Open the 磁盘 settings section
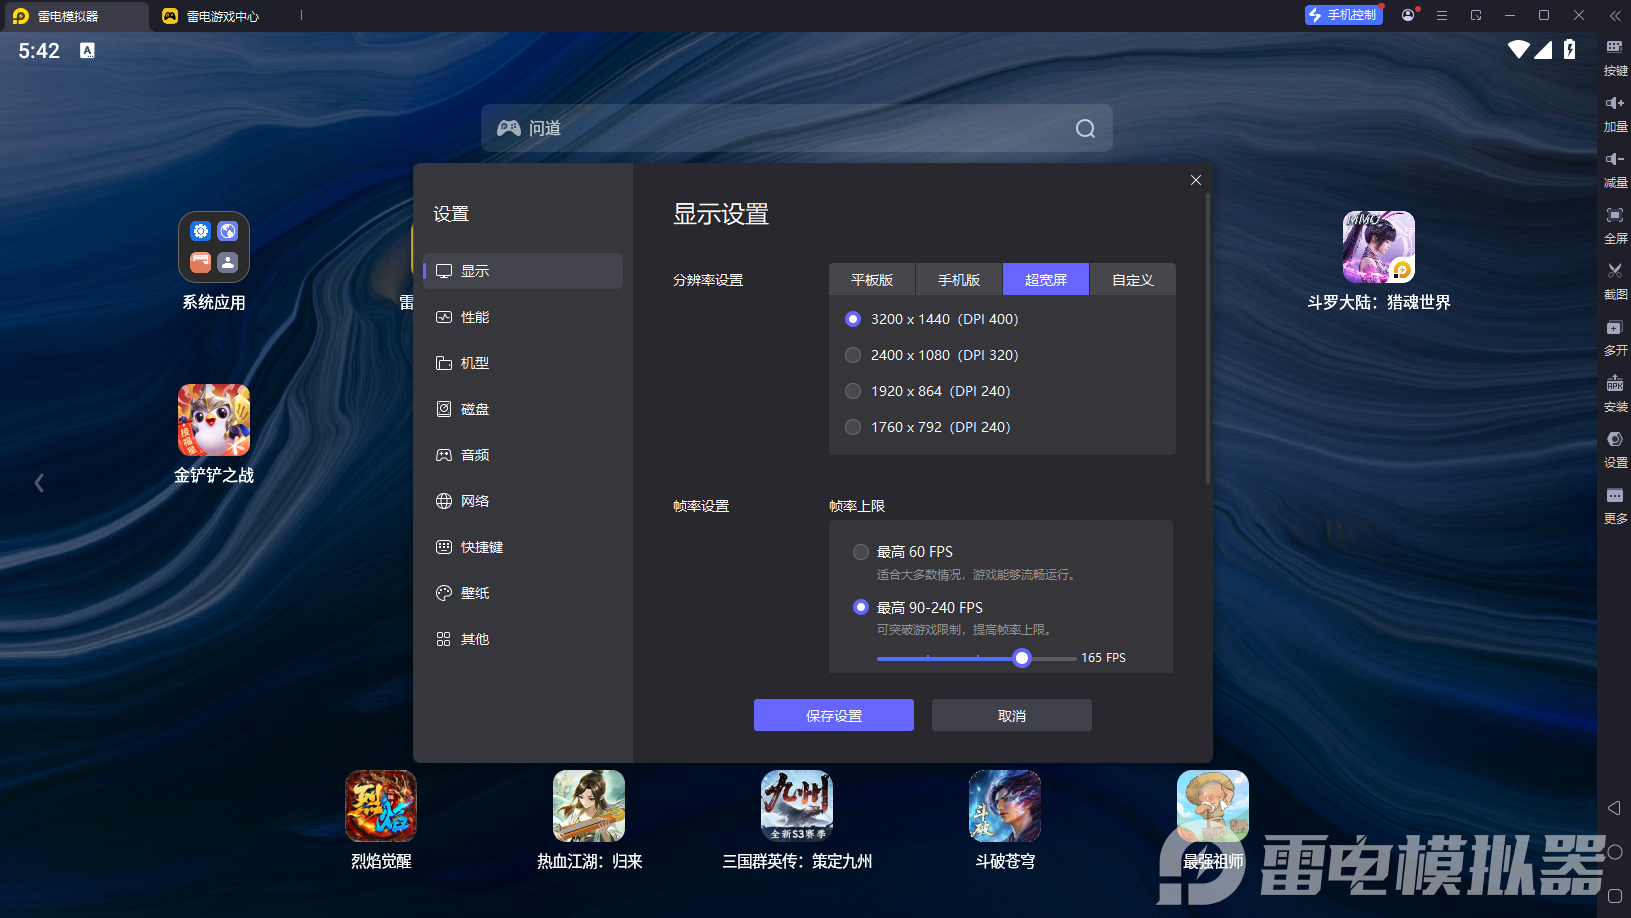The width and height of the screenshot is (1631, 918). [x=523, y=409]
